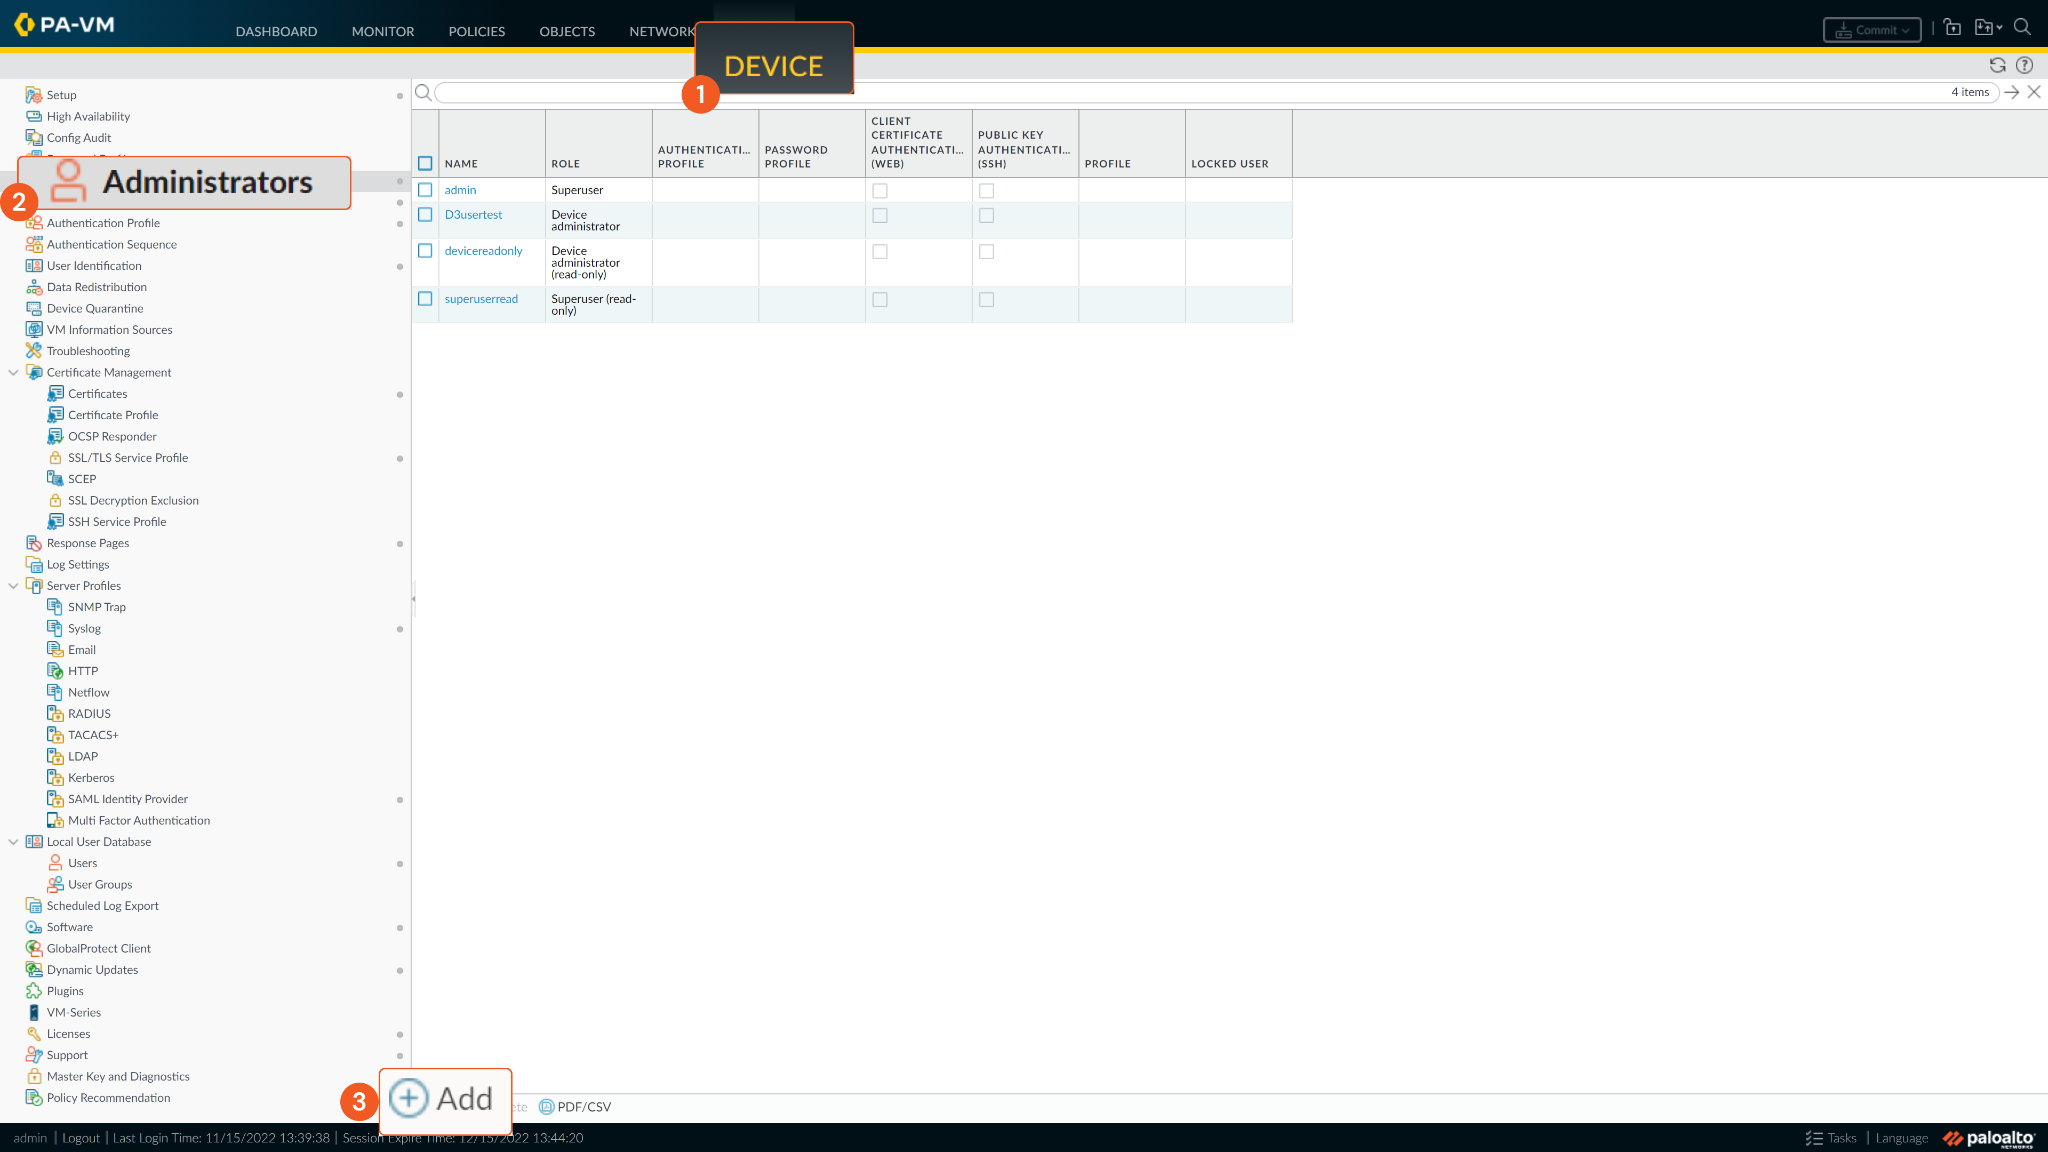The width and height of the screenshot is (2048, 1152).
Task: Select SAML Identity Provider in the sidebar
Action: (128, 799)
